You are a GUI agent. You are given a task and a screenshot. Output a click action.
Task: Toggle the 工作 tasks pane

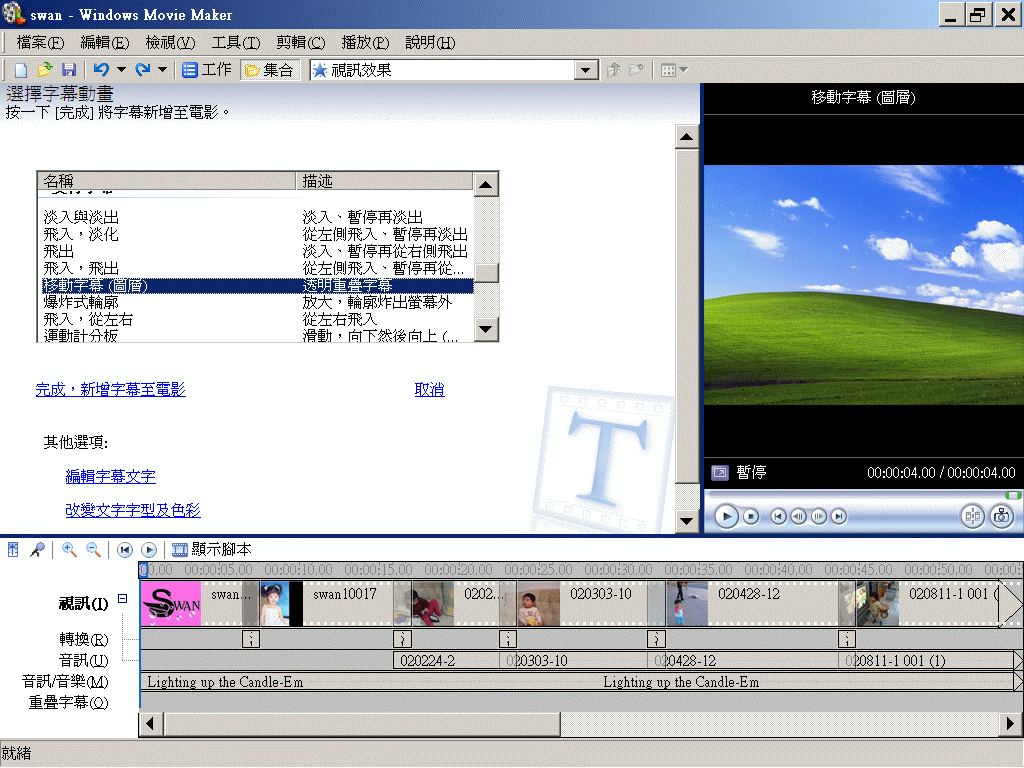[x=206, y=69]
